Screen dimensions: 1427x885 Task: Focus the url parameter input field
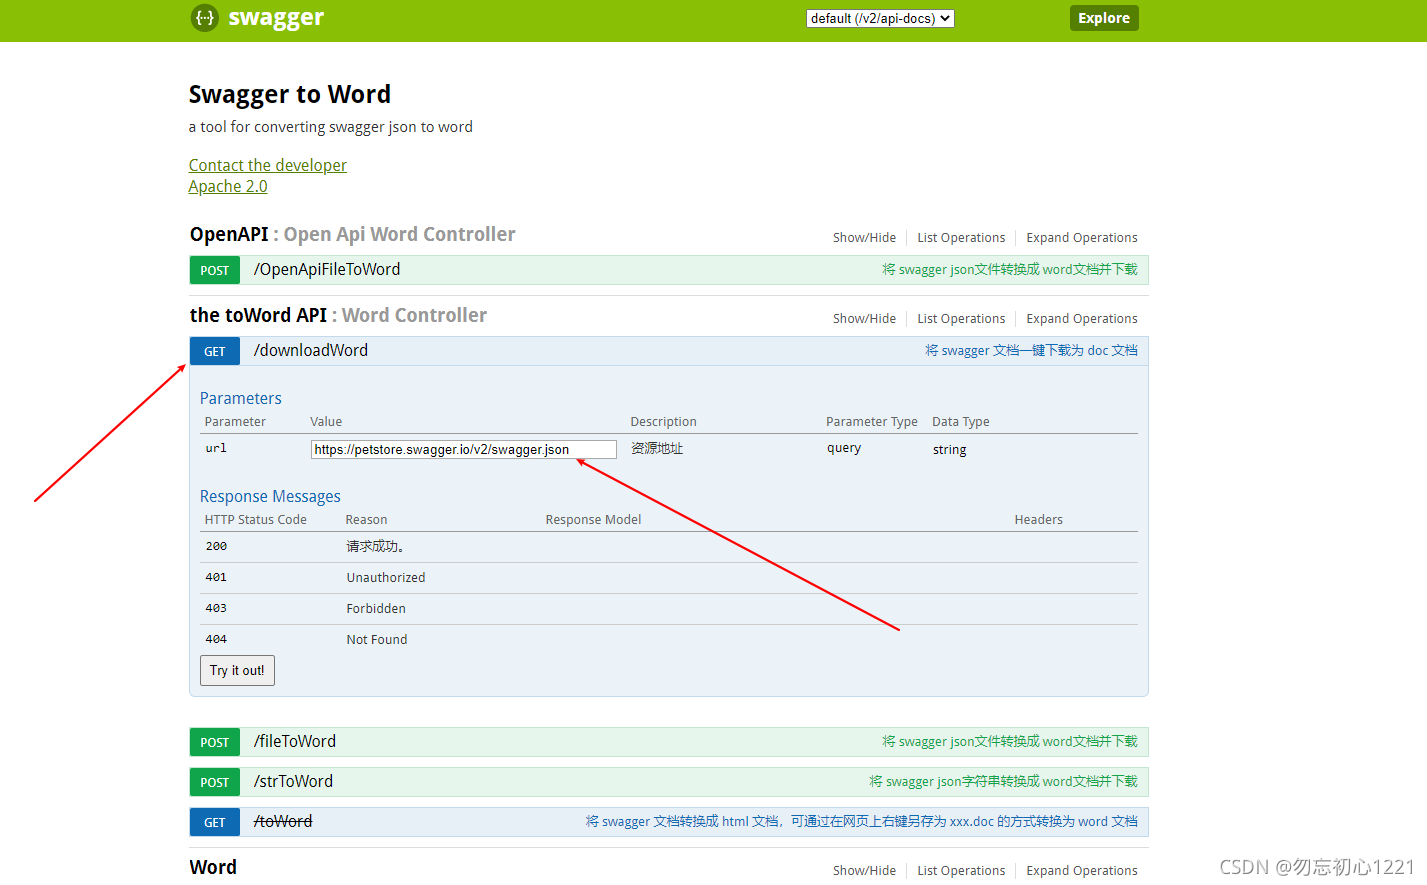point(464,449)
